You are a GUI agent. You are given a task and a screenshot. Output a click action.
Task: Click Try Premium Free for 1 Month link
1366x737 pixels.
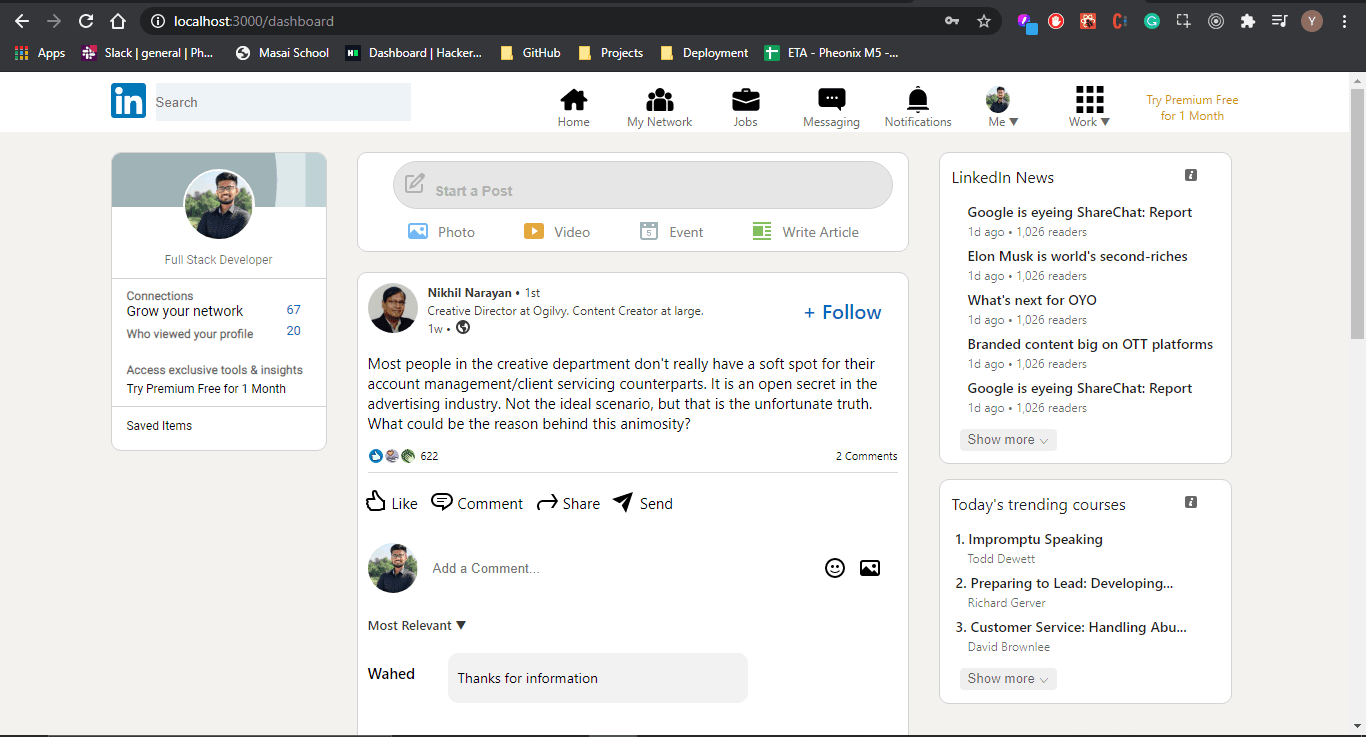(1192, 108)
